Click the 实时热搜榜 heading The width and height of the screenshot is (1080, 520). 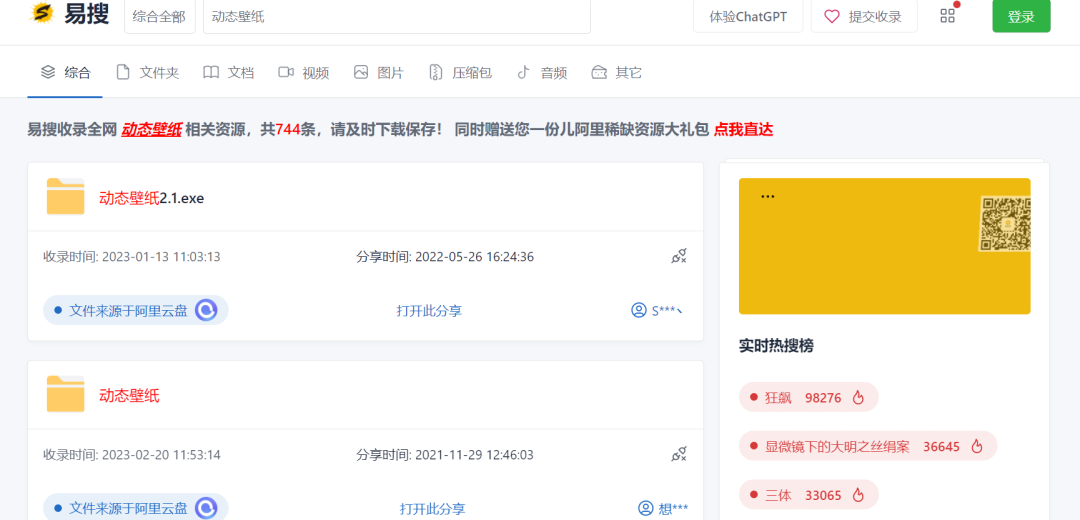click(776, 346)
